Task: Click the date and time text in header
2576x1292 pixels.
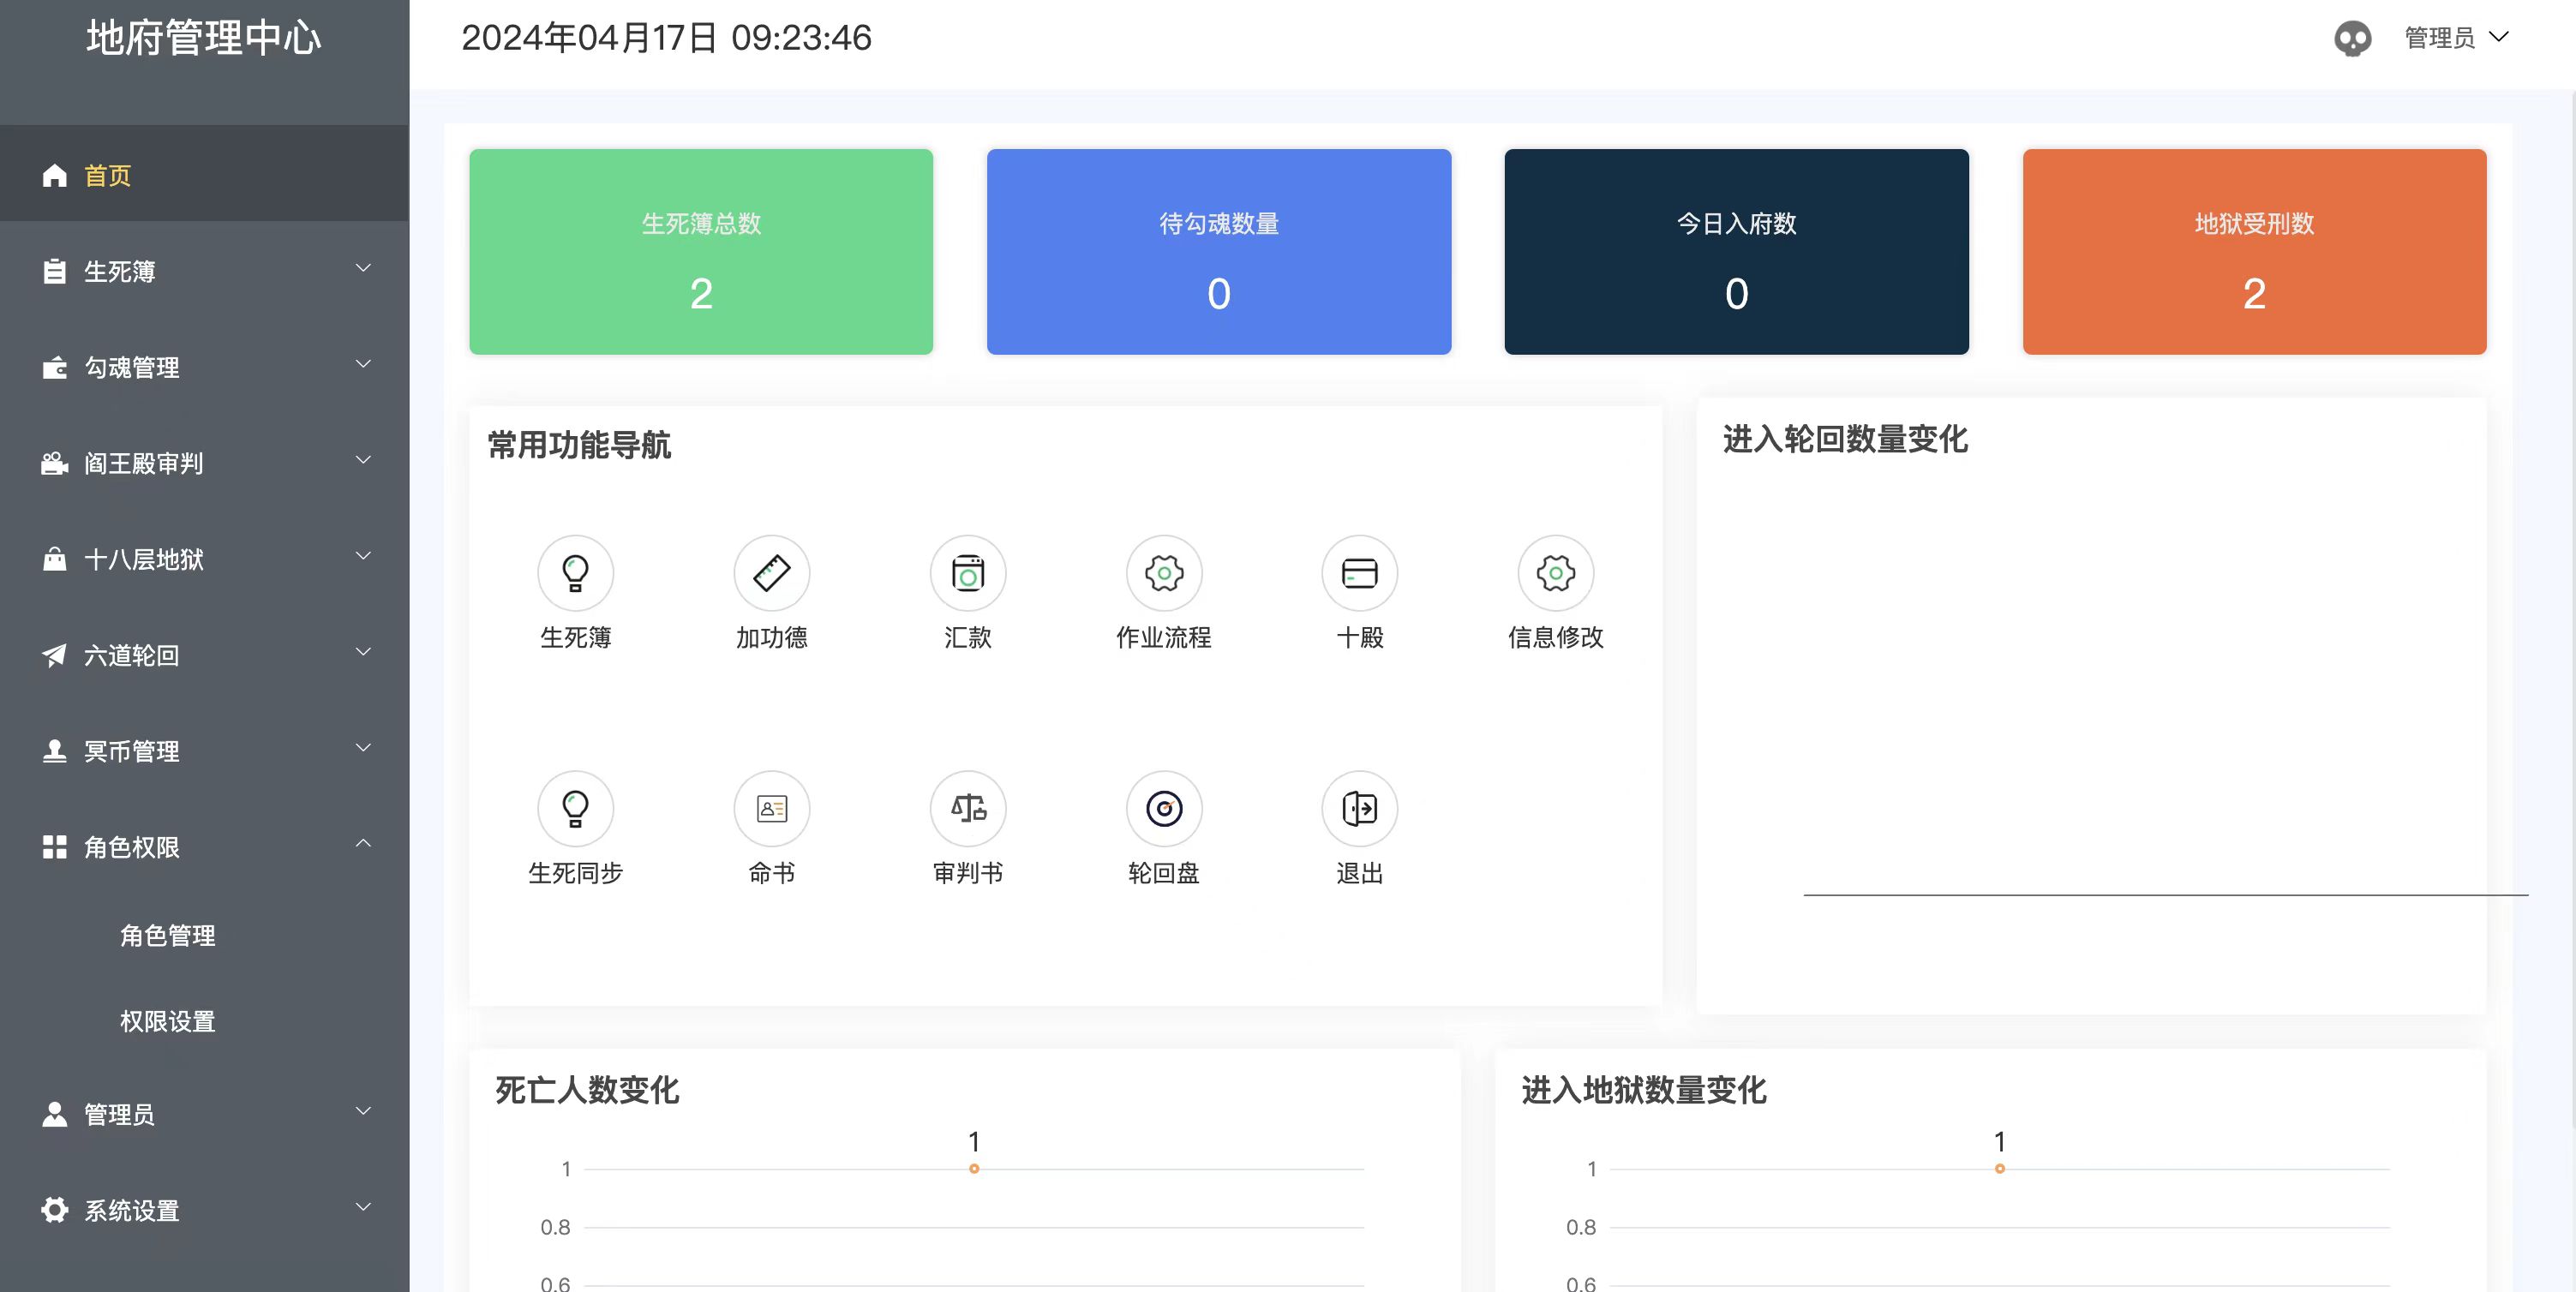Action: 666,38
